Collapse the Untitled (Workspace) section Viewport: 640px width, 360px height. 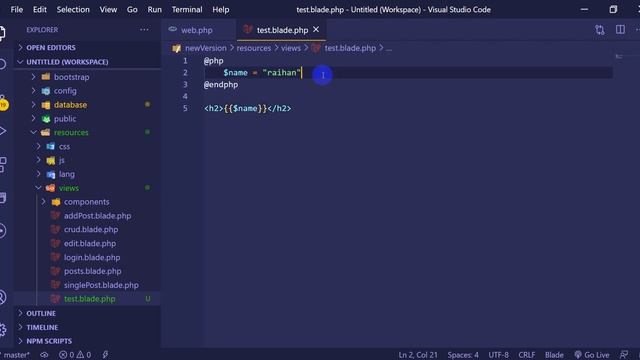pos(88,62)
